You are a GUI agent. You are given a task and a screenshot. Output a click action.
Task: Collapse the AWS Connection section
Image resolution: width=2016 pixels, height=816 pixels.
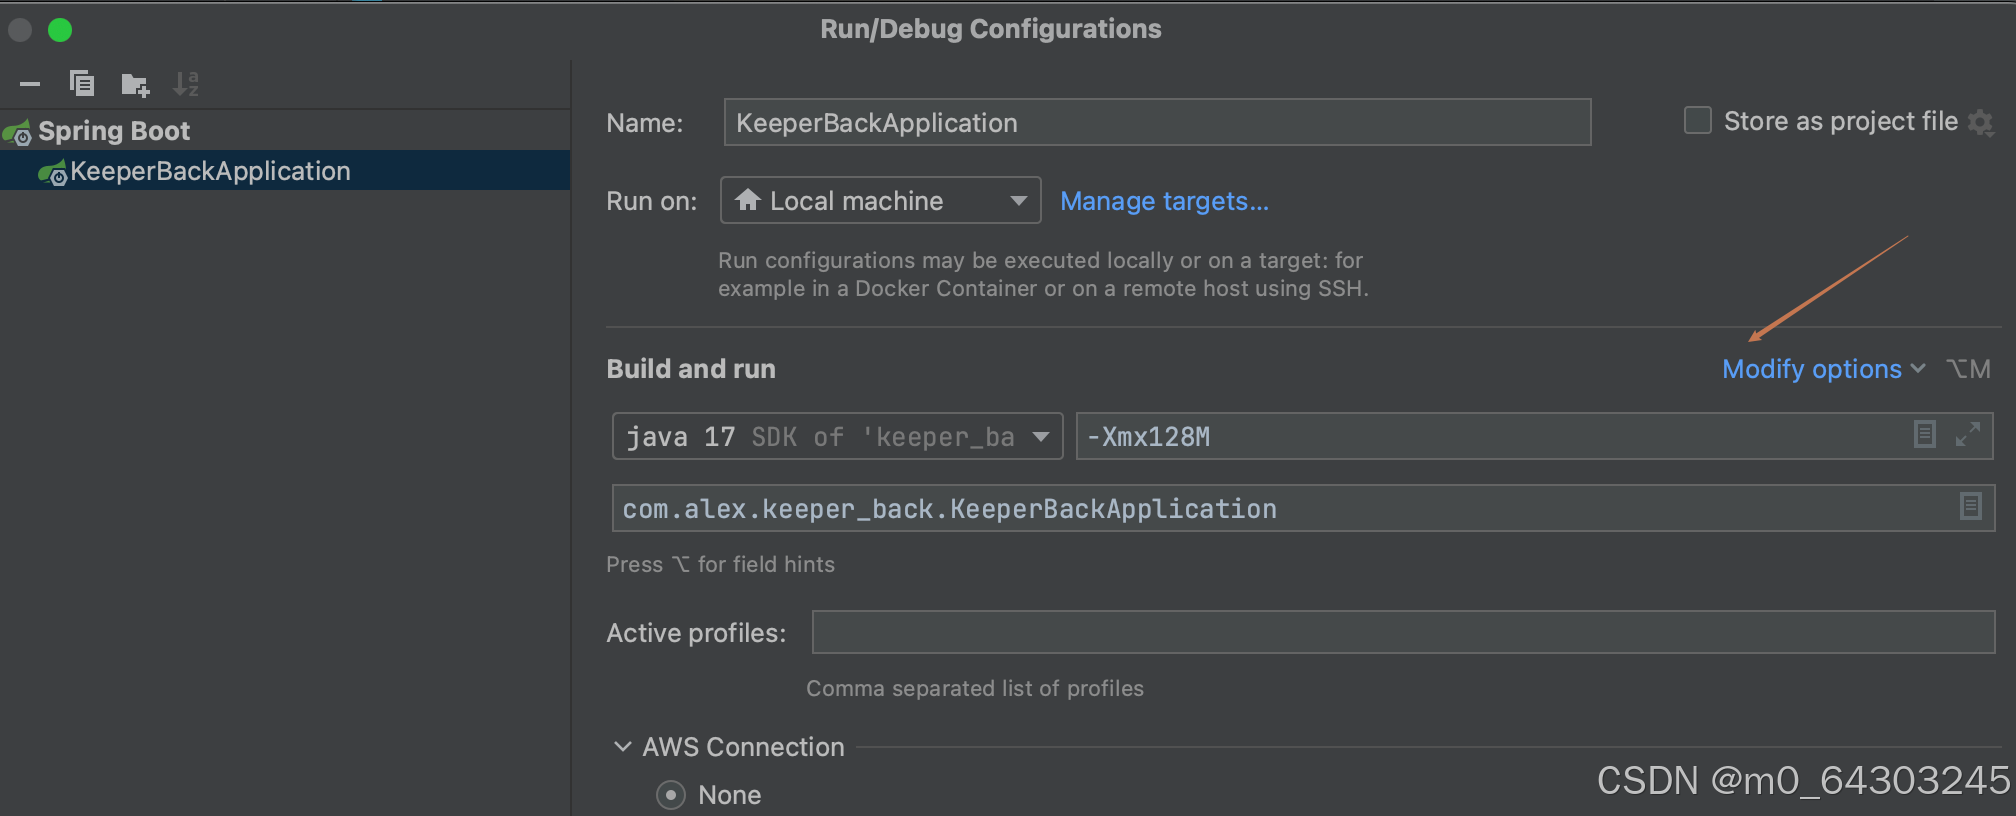point(623,747)
